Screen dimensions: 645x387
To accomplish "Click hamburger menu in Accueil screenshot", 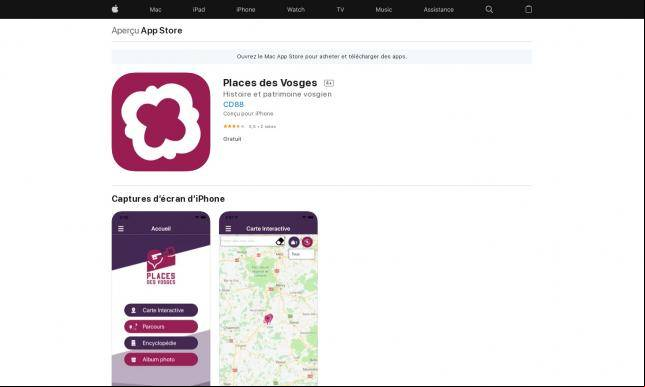I will coord(121,229).
